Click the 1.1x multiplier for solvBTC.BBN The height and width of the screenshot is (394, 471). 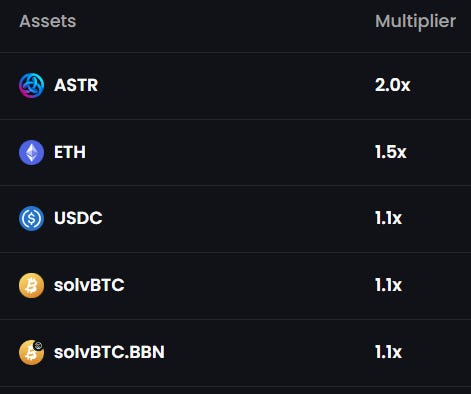389,352
